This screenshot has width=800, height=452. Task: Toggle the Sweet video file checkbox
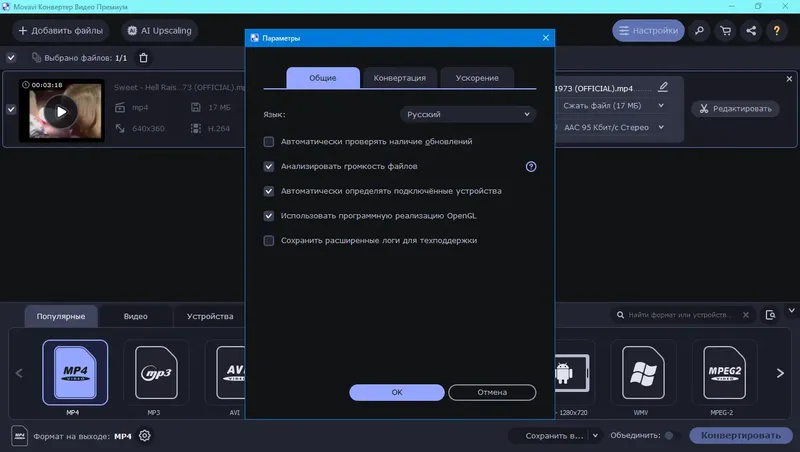tap(11, 109)
